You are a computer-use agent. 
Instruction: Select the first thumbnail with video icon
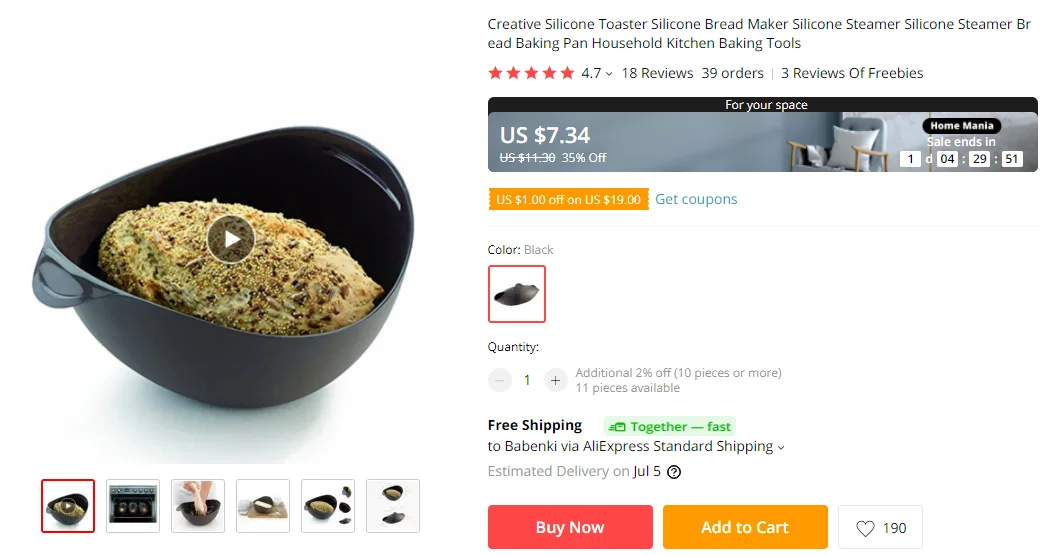(x=68, y=506)
